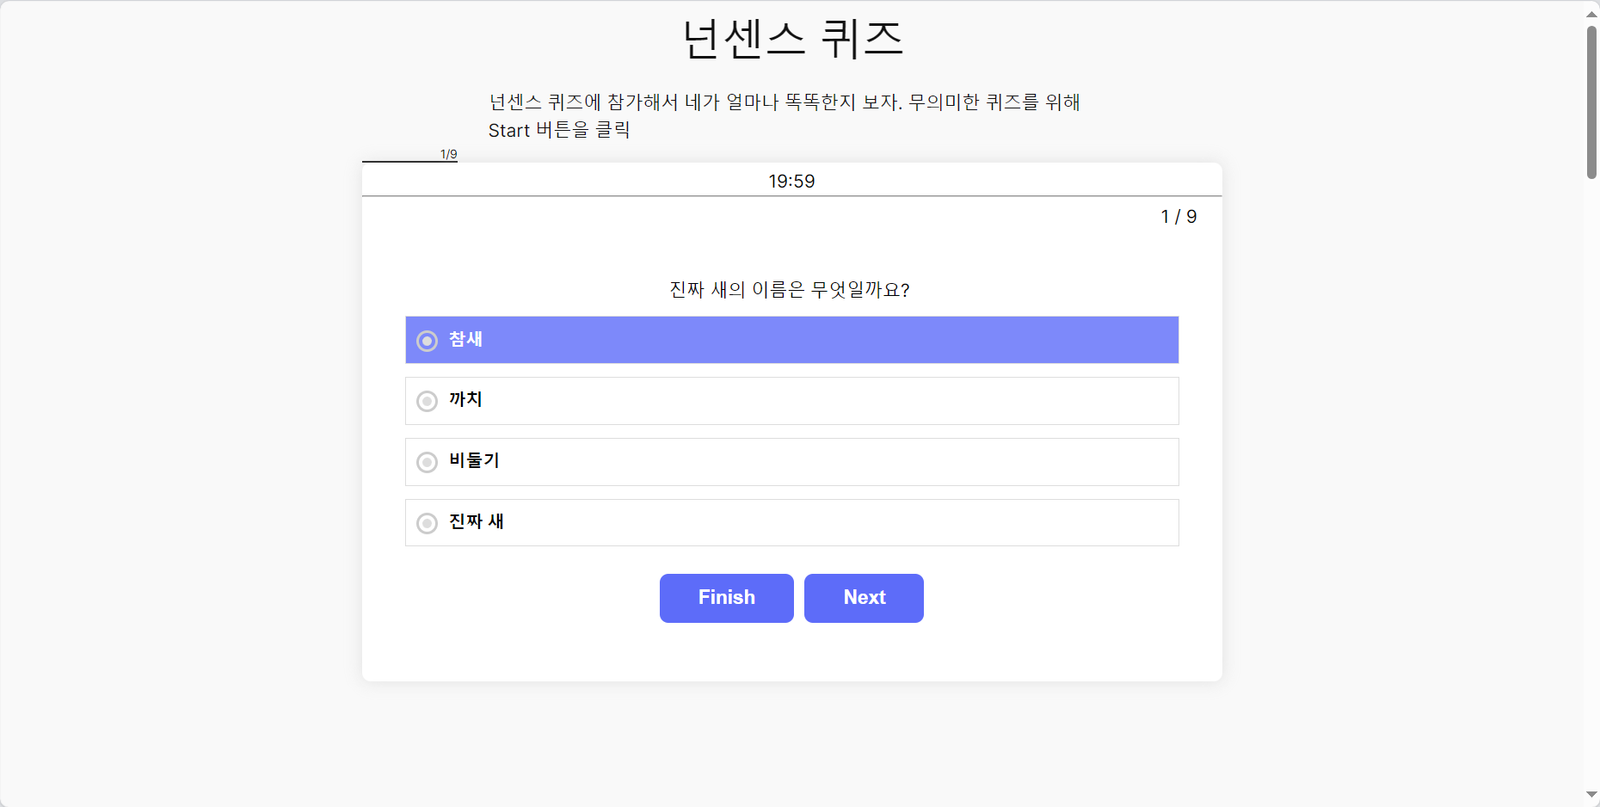The image size is (1600, 807).
Task: Click the 참새 answer label text
Action: [x=466, y=340]
